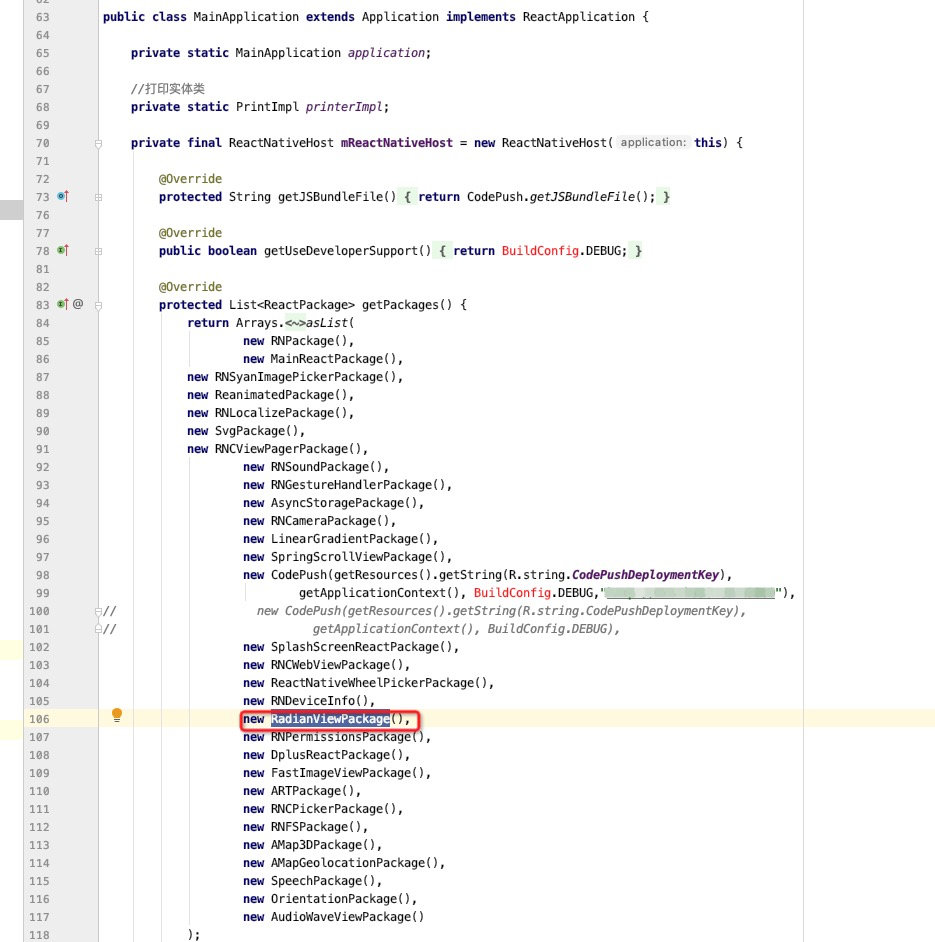935x942 pixels.
Task: Click FastImageViewPackage() on line 109
Action: (x=347, y=773)
